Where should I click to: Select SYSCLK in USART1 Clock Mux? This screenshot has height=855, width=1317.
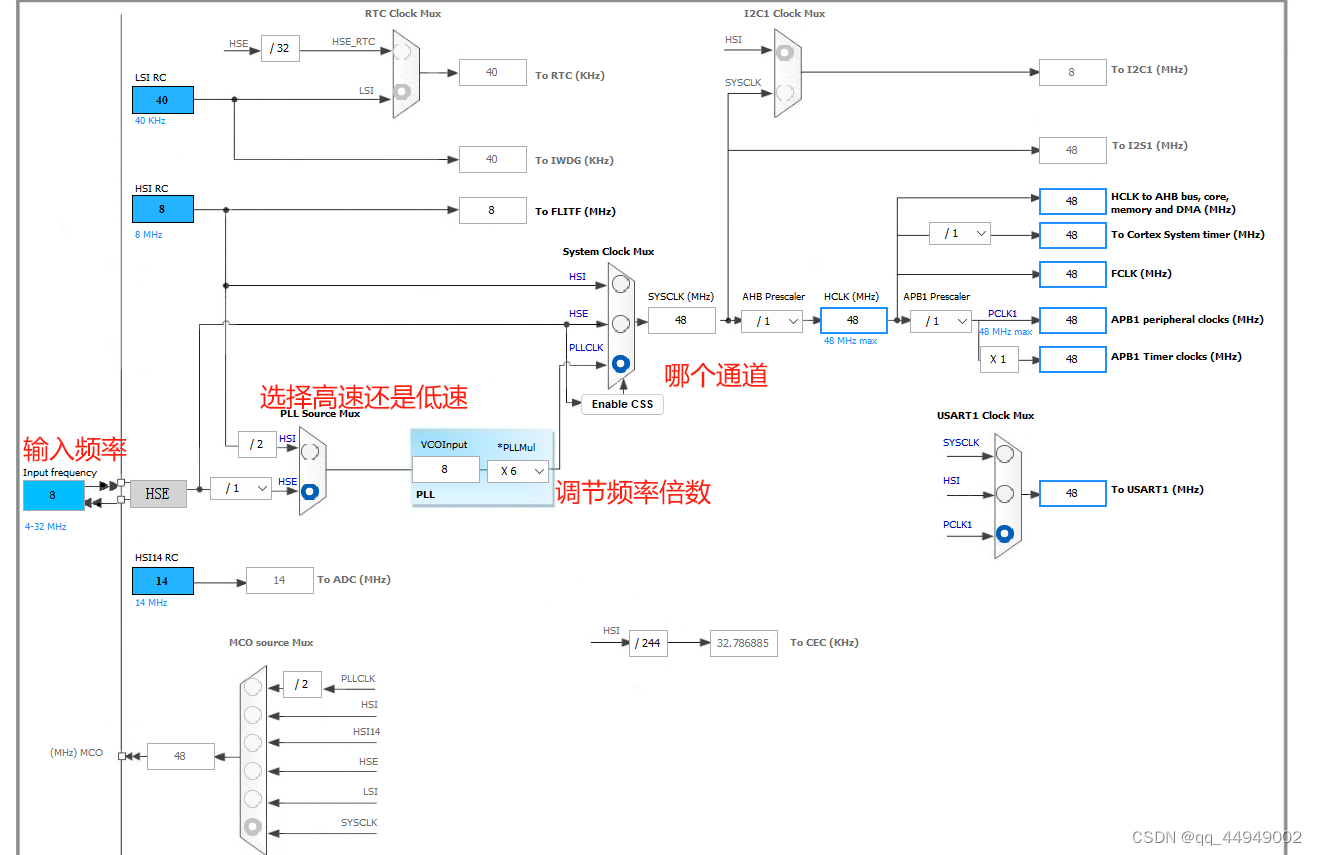[1006, 455]
